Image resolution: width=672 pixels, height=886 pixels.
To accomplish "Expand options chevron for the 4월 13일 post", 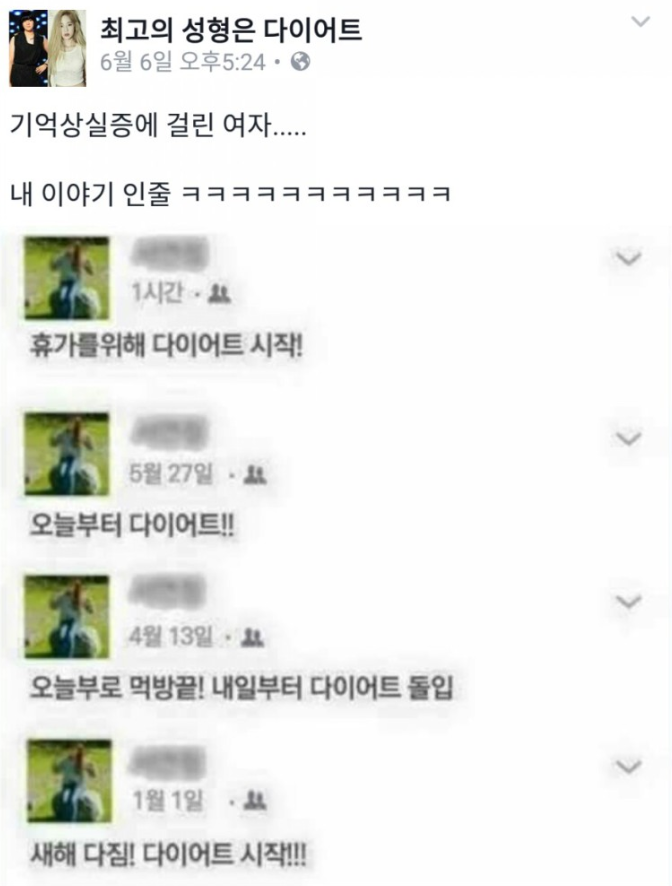I will (628, 602).
